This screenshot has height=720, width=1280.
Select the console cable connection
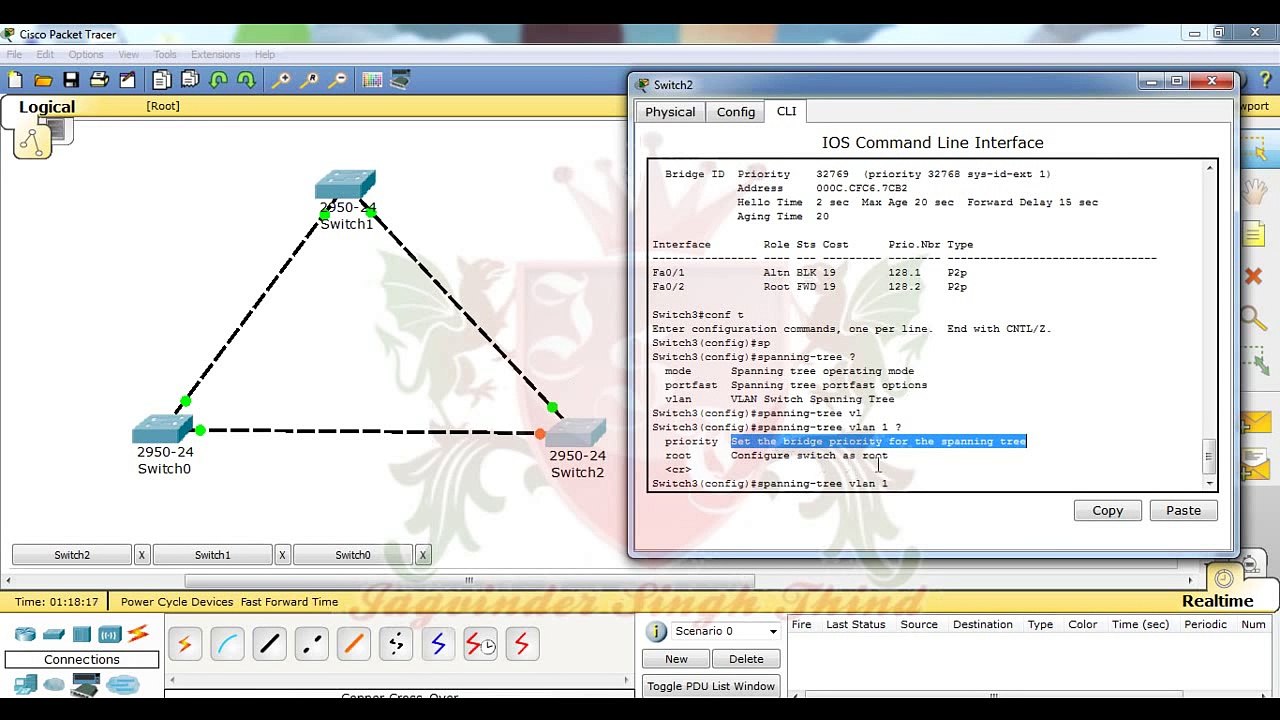click(227, 645)
